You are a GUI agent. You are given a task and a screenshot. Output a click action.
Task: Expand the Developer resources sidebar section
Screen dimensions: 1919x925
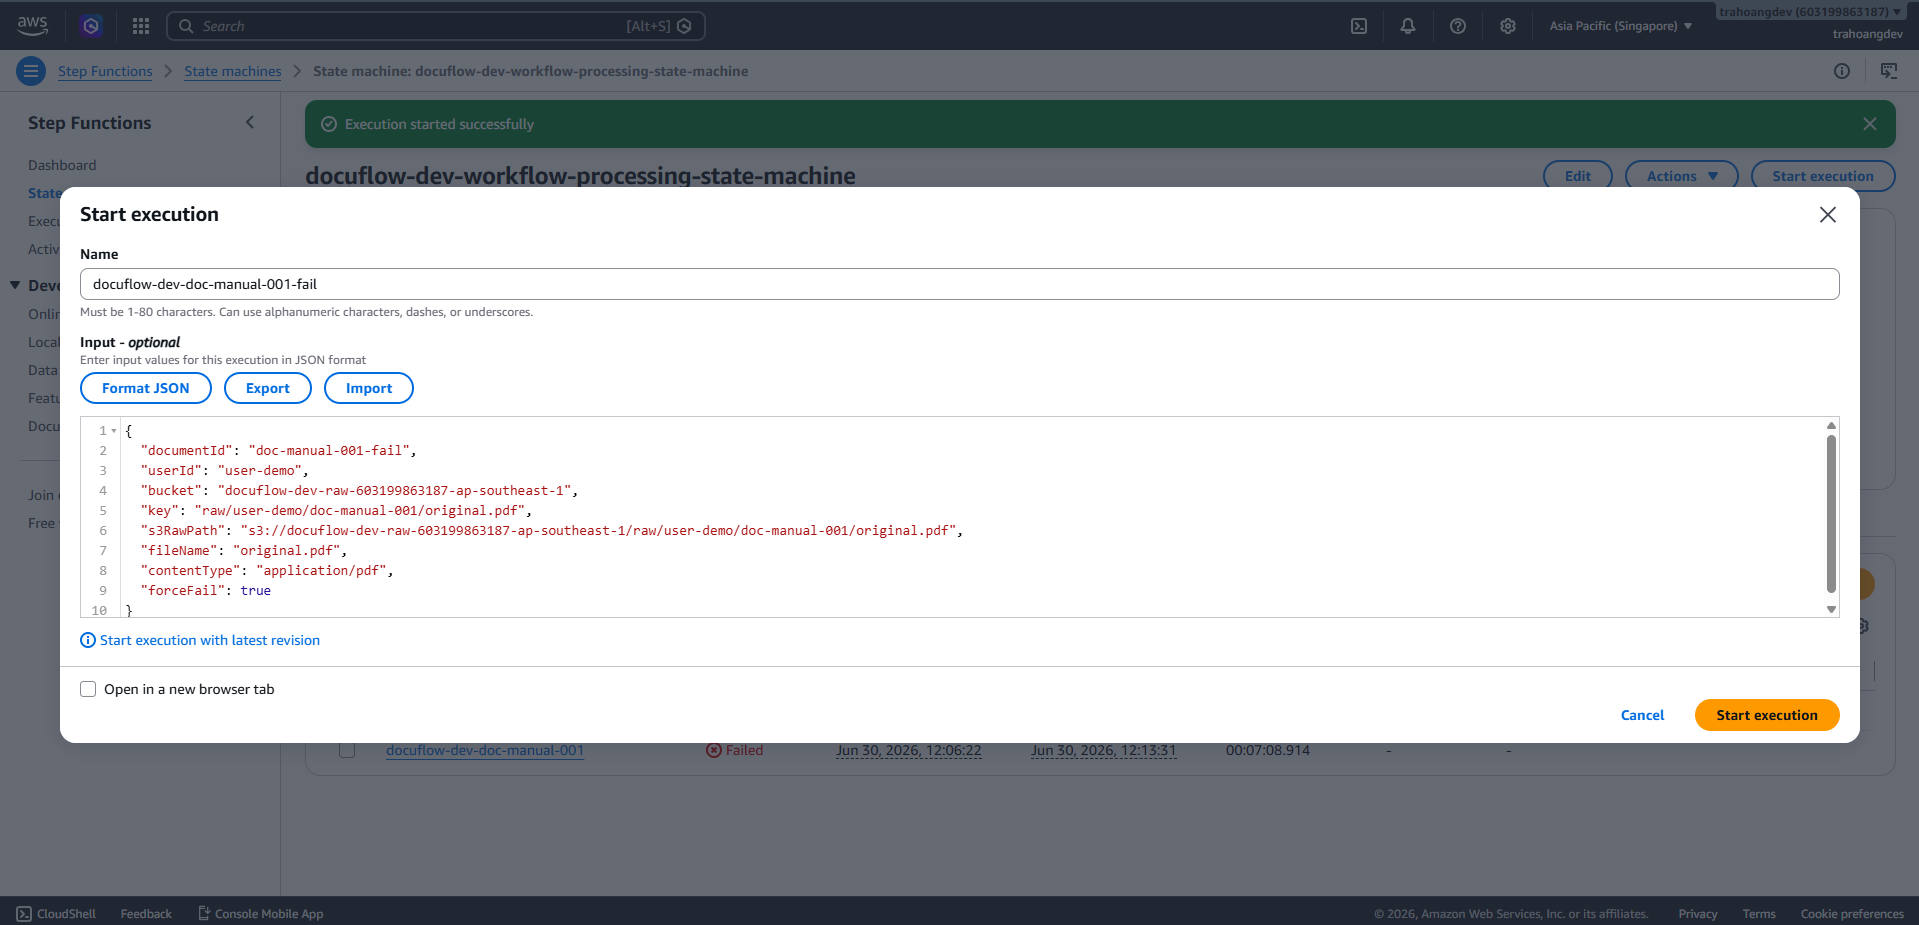click(15, 286)
